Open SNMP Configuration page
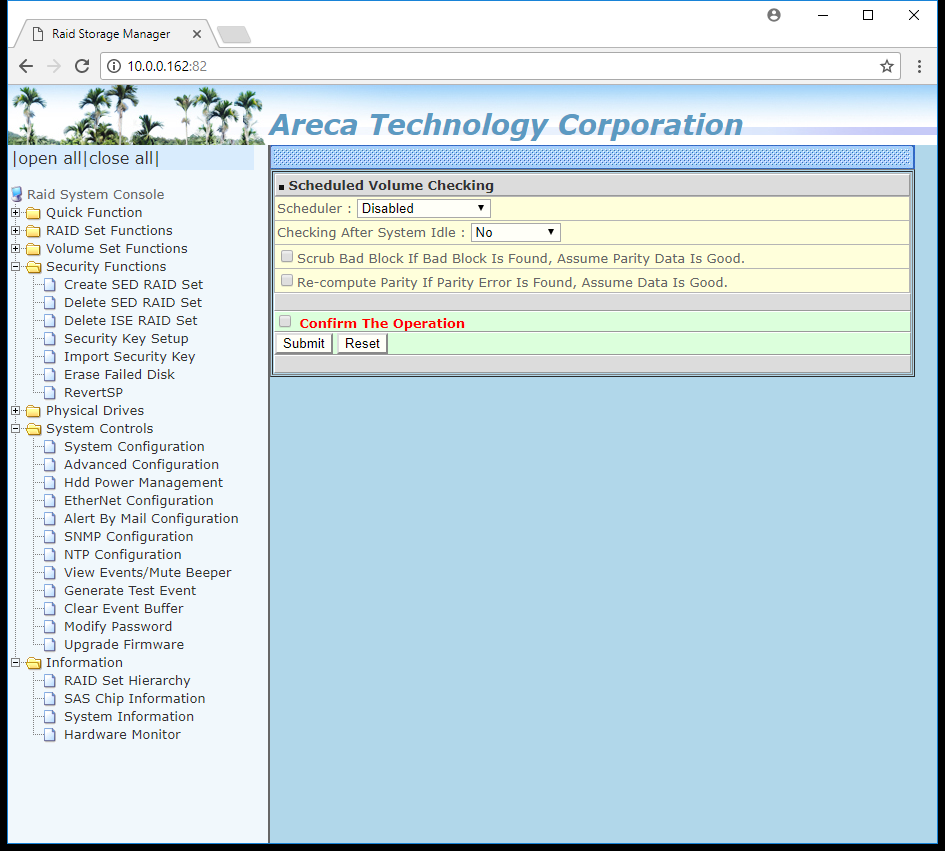The width and height of the screenshot is (945, 851). (x=128, y=537)
